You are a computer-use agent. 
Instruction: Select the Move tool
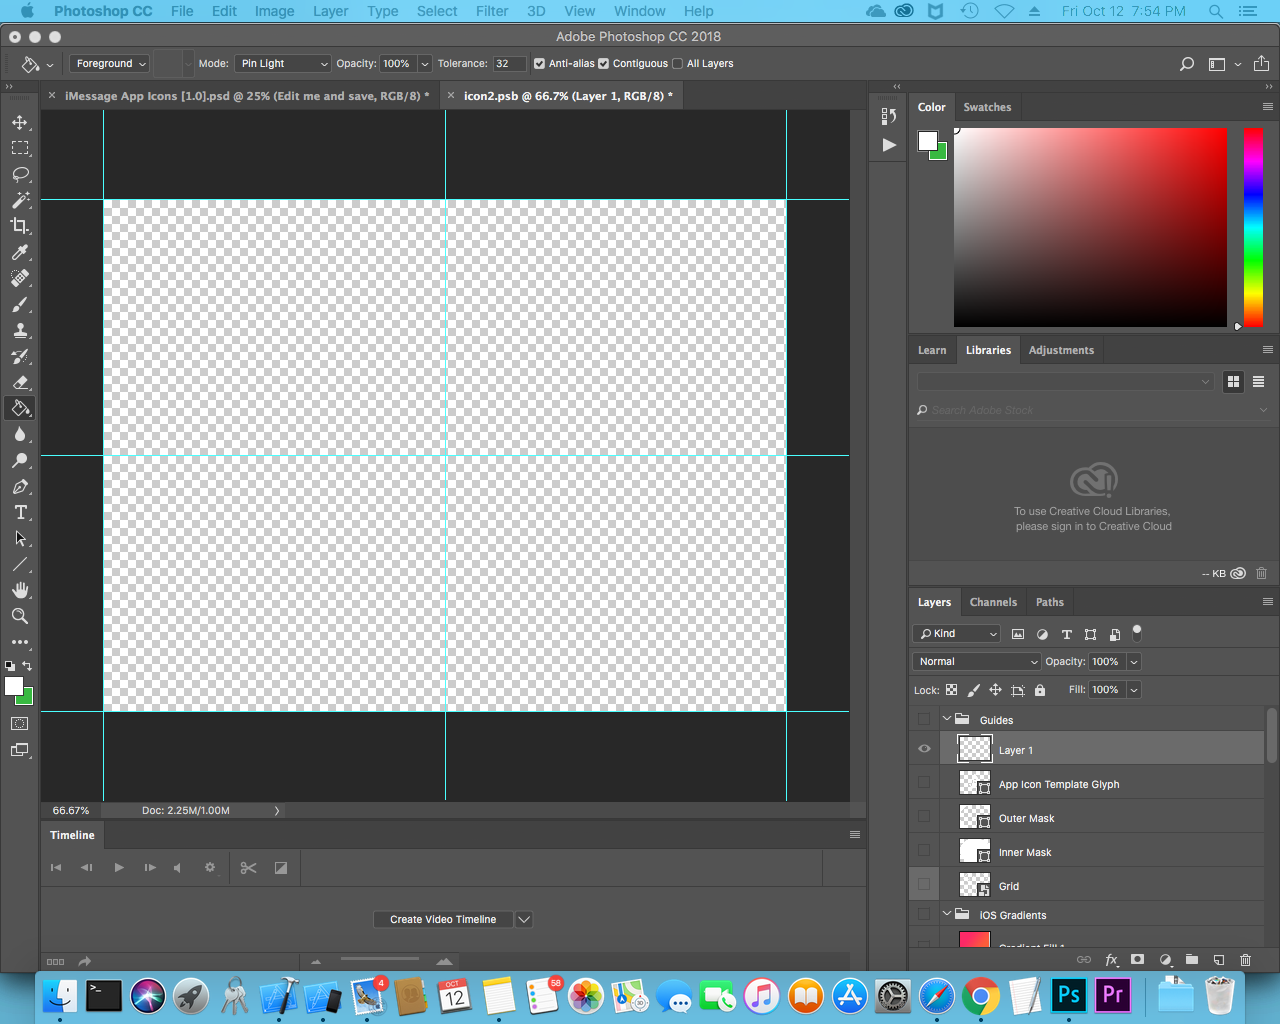(x=20, y=122)
